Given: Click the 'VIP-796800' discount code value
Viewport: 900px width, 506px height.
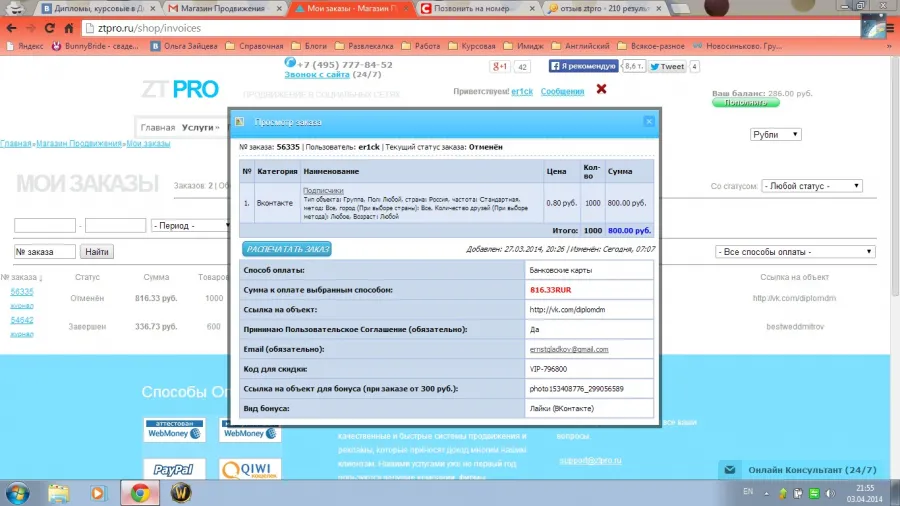Looking at the screenshot, I should pyautogui.click(x=548, y=369).
